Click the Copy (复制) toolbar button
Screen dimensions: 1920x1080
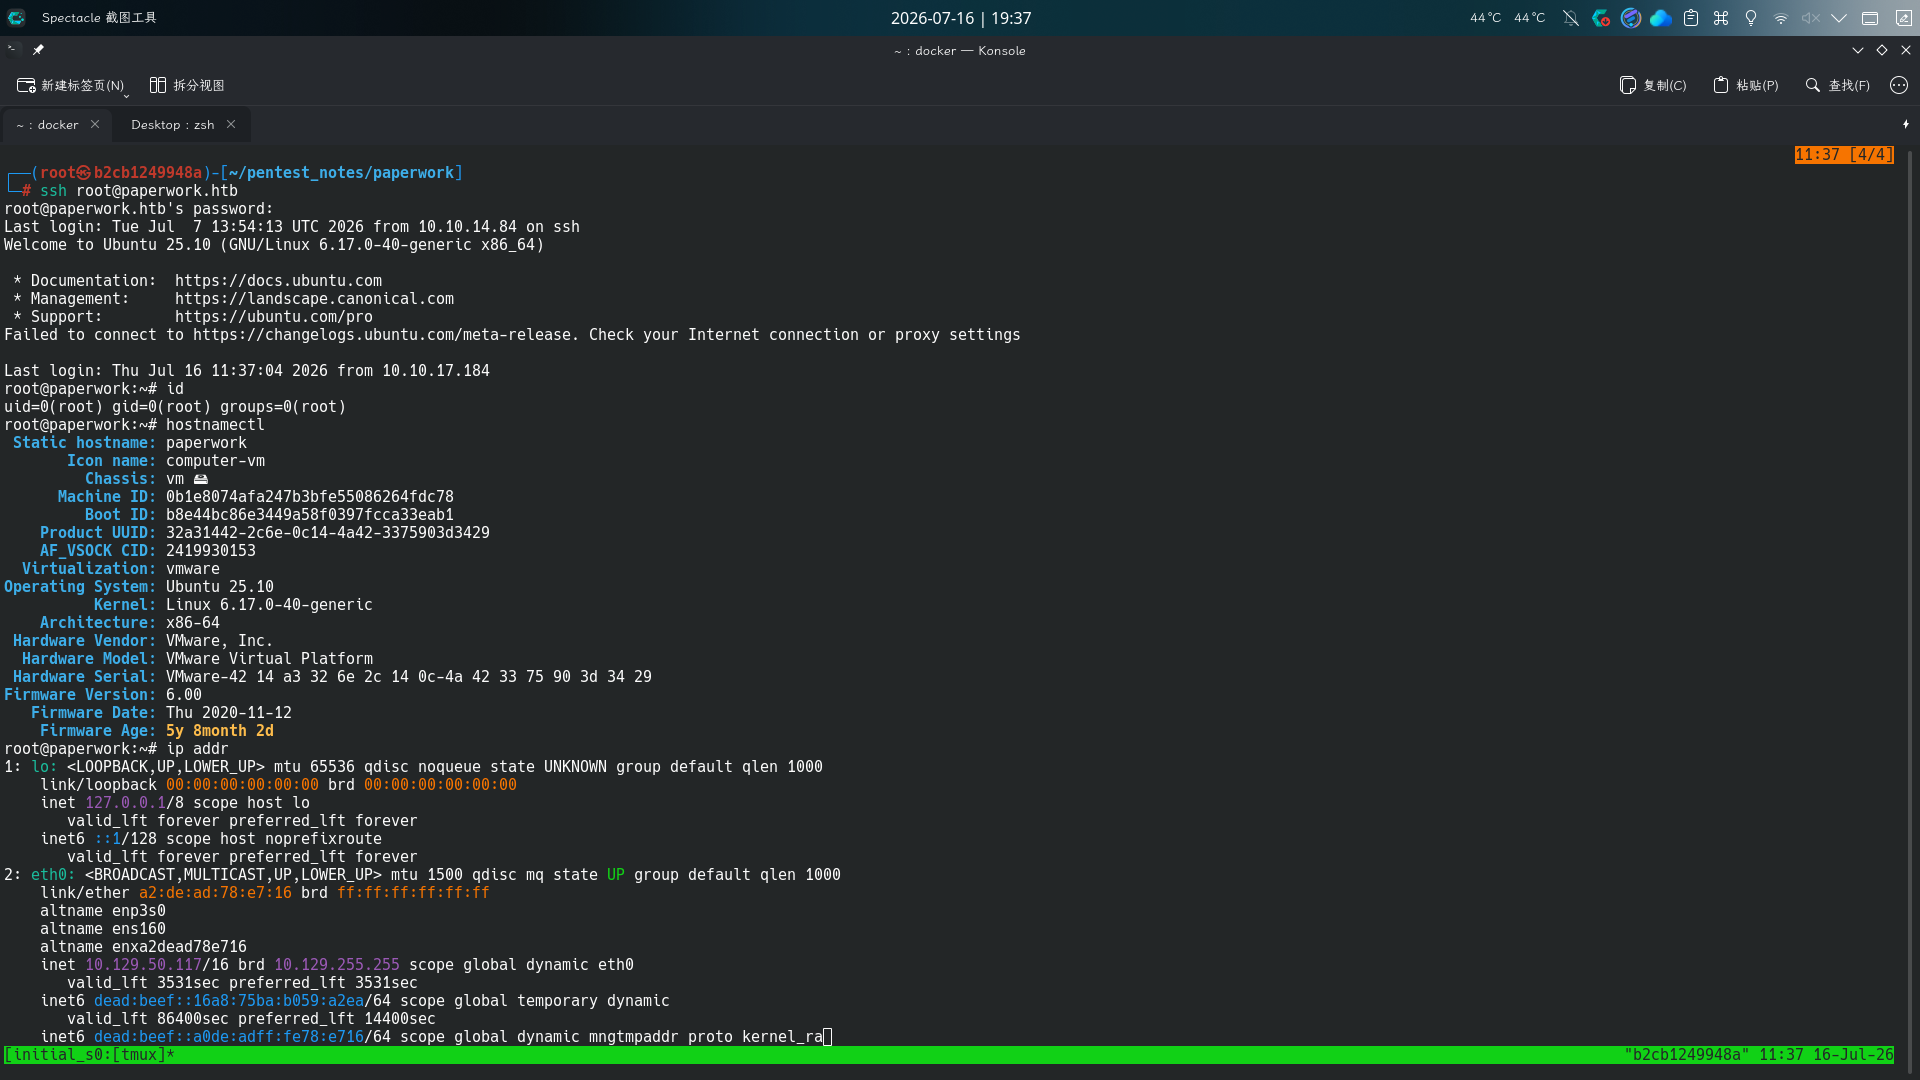(1653, 86)
